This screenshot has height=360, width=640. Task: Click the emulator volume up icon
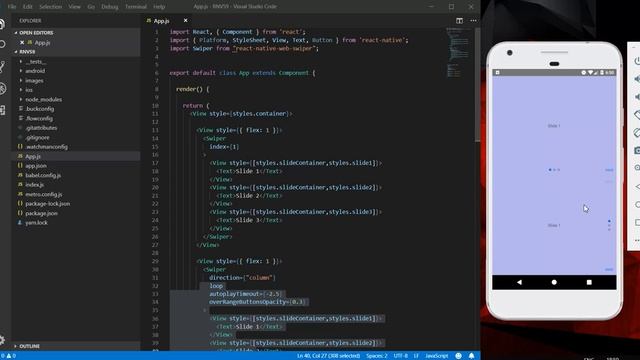tap(637, 79)
